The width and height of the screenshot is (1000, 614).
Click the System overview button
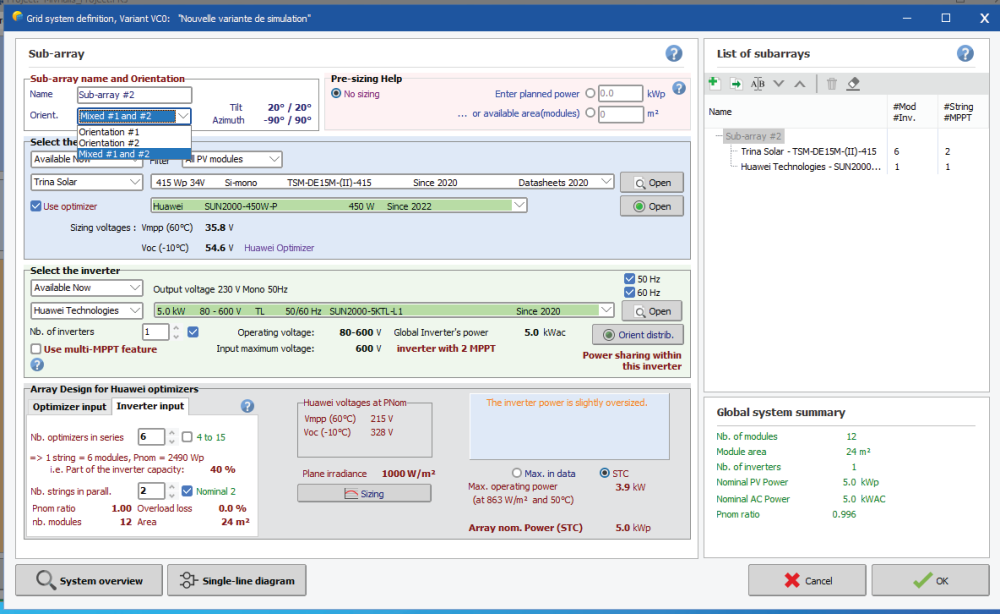[89, 580]
